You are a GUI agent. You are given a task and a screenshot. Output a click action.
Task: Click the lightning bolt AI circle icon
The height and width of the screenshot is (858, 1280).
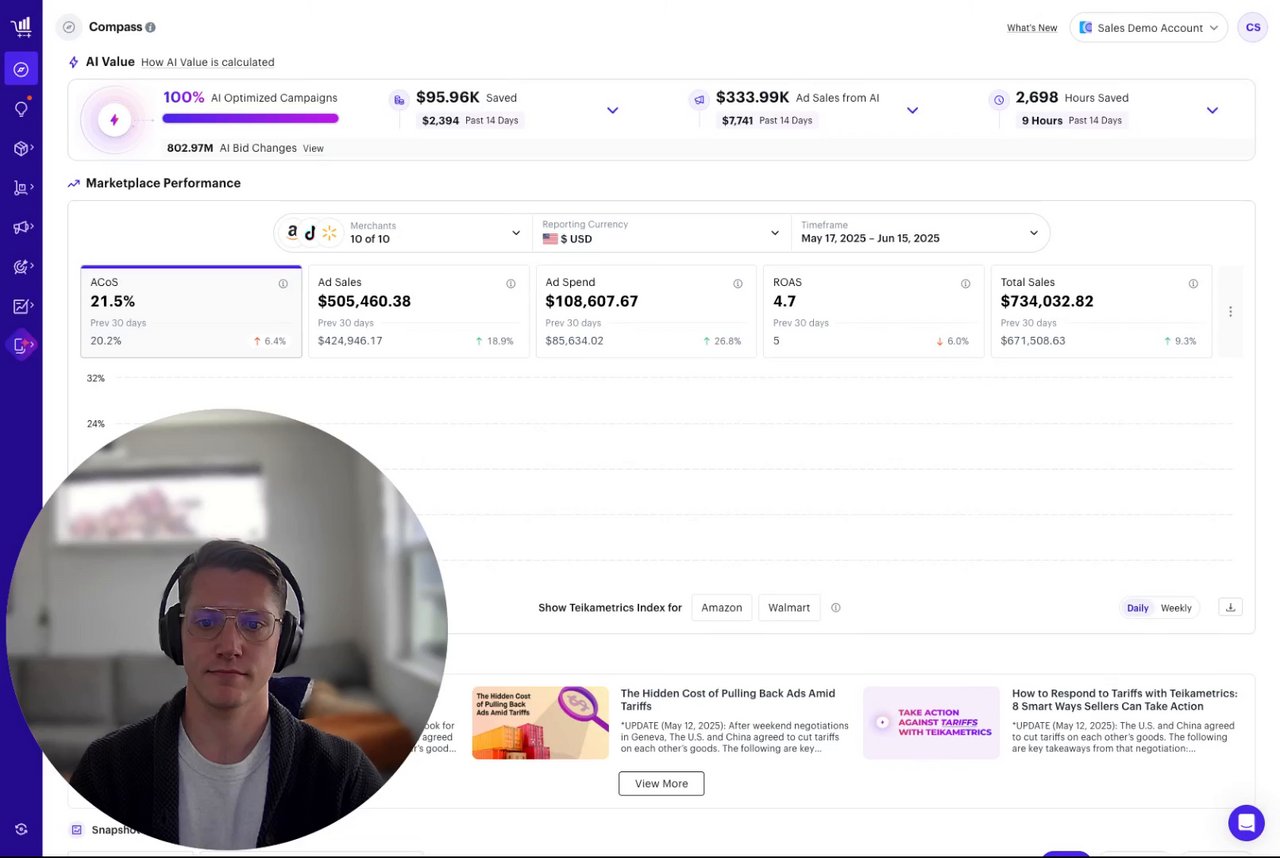114,120
